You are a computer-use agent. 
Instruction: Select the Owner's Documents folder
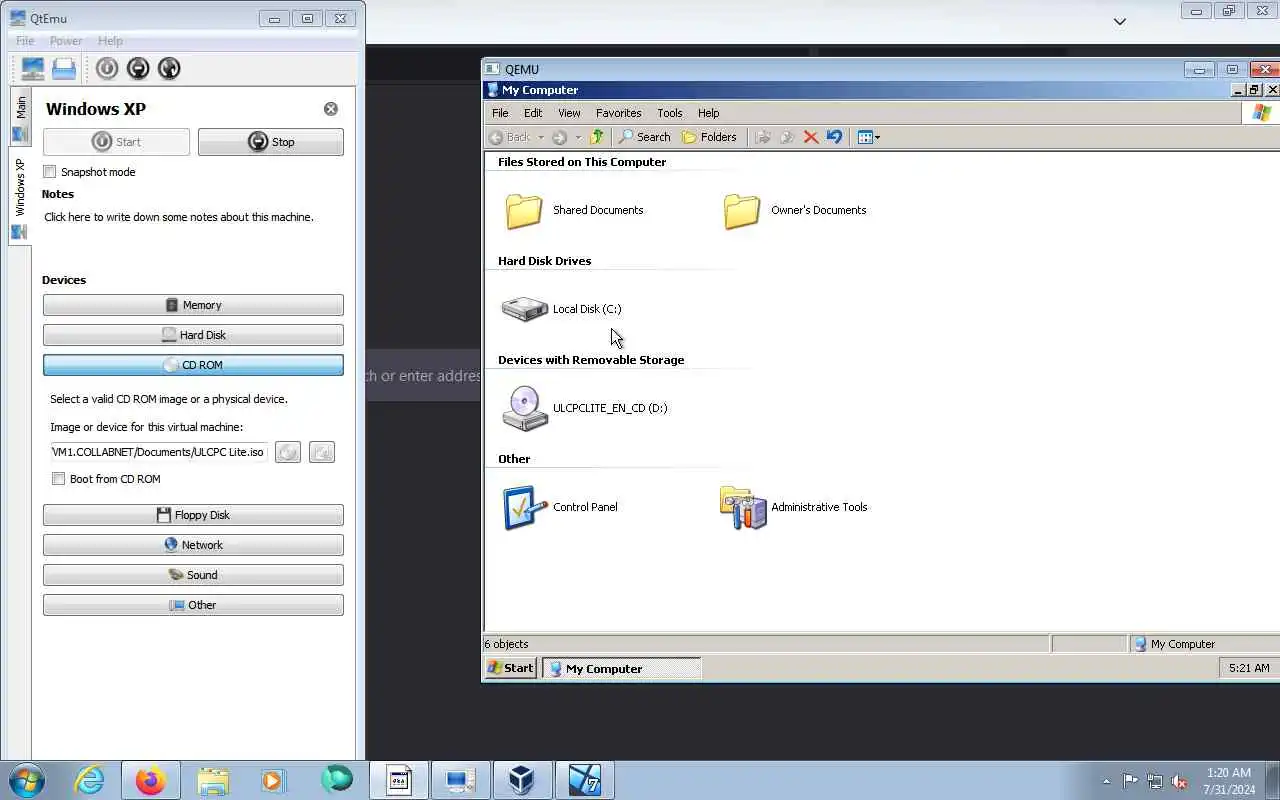(x=794, y=211)
